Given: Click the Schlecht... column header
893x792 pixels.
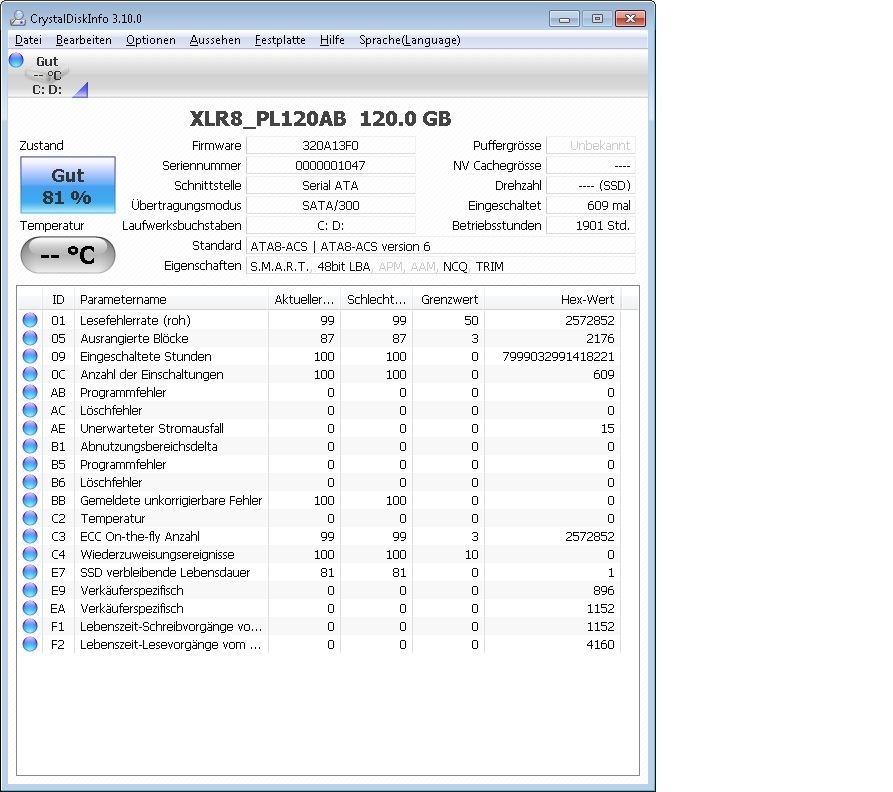Looking at the screenshot, I should 376,299.
